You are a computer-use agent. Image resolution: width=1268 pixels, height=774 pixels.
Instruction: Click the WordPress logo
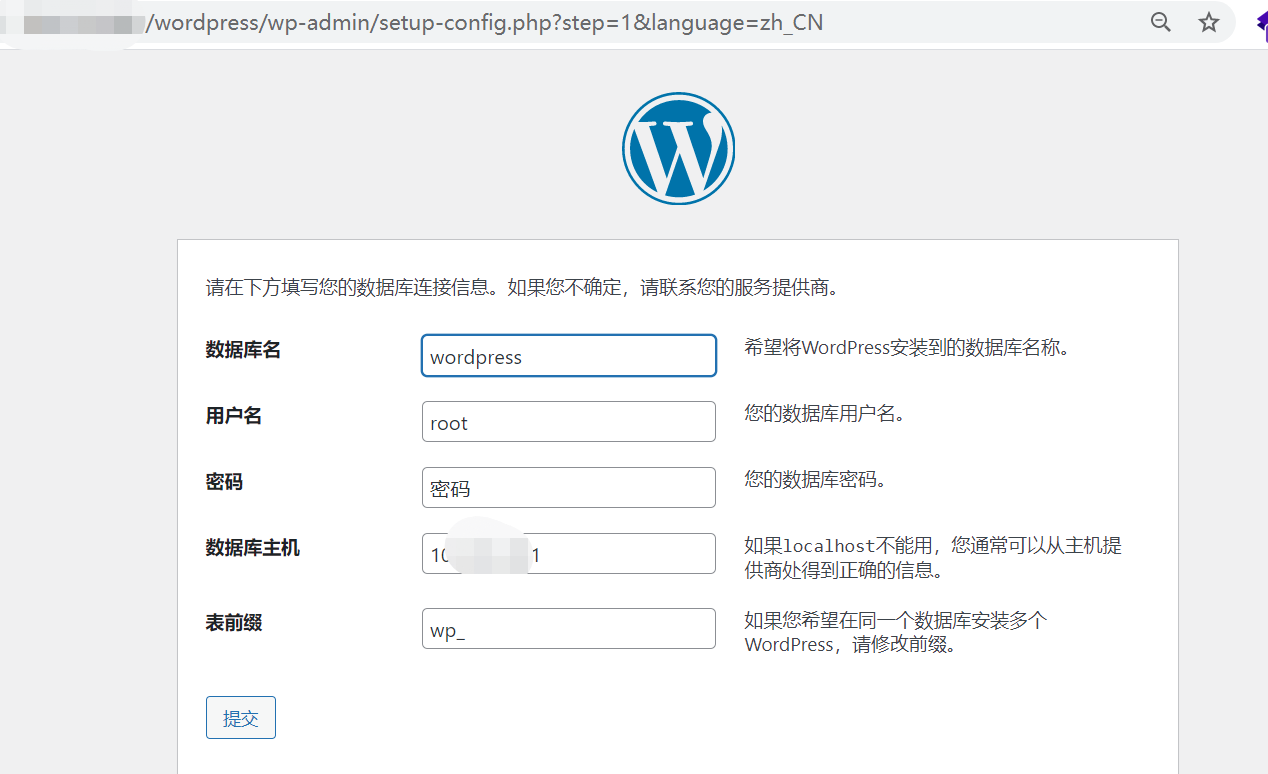[x=678, y=149]
